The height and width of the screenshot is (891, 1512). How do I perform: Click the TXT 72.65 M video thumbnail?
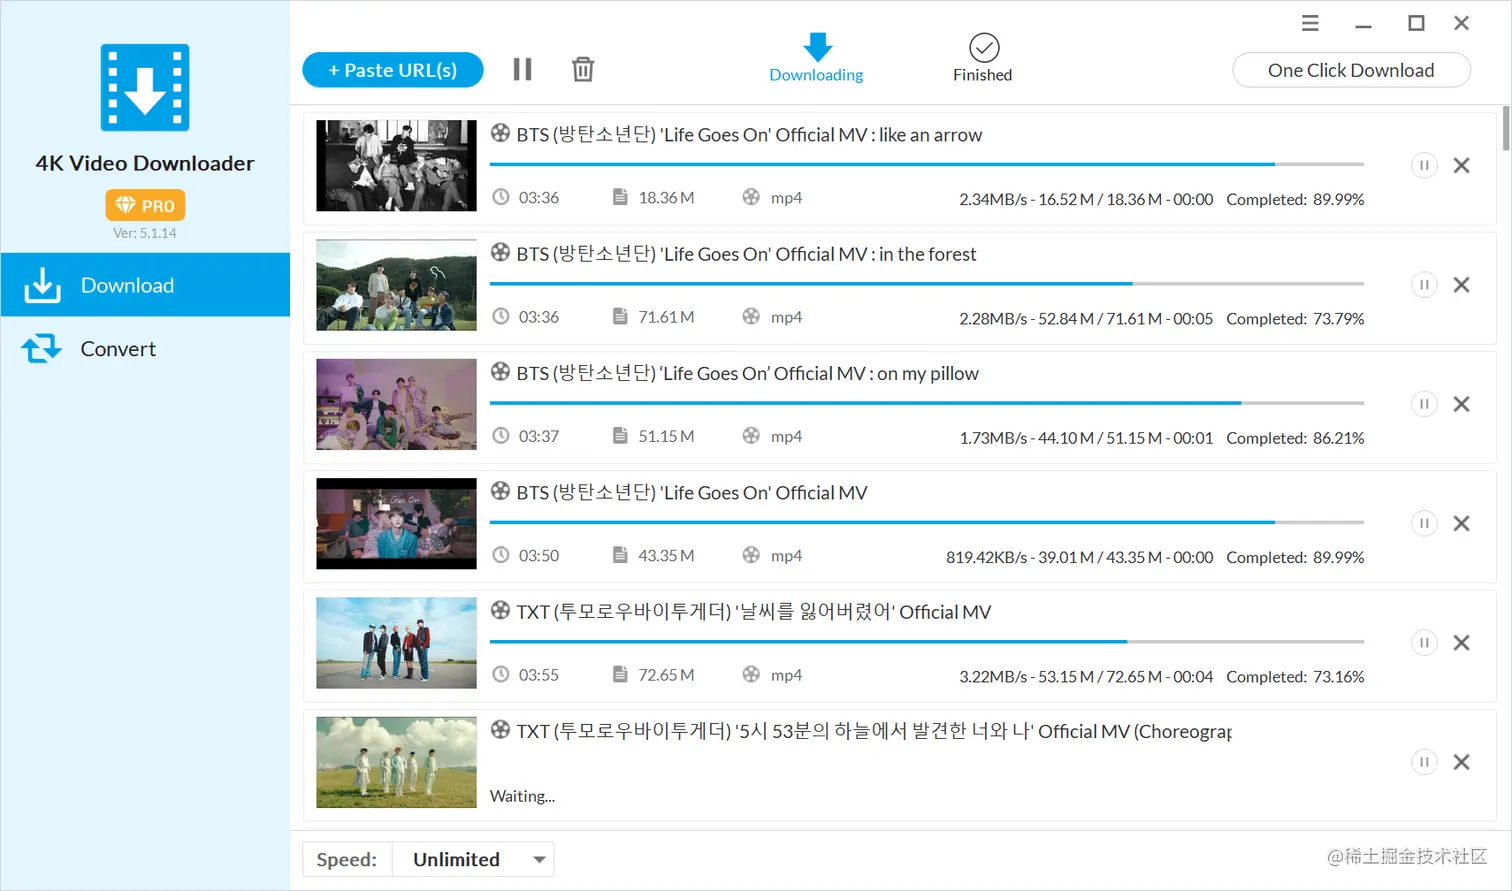click(x=396, y=642)
